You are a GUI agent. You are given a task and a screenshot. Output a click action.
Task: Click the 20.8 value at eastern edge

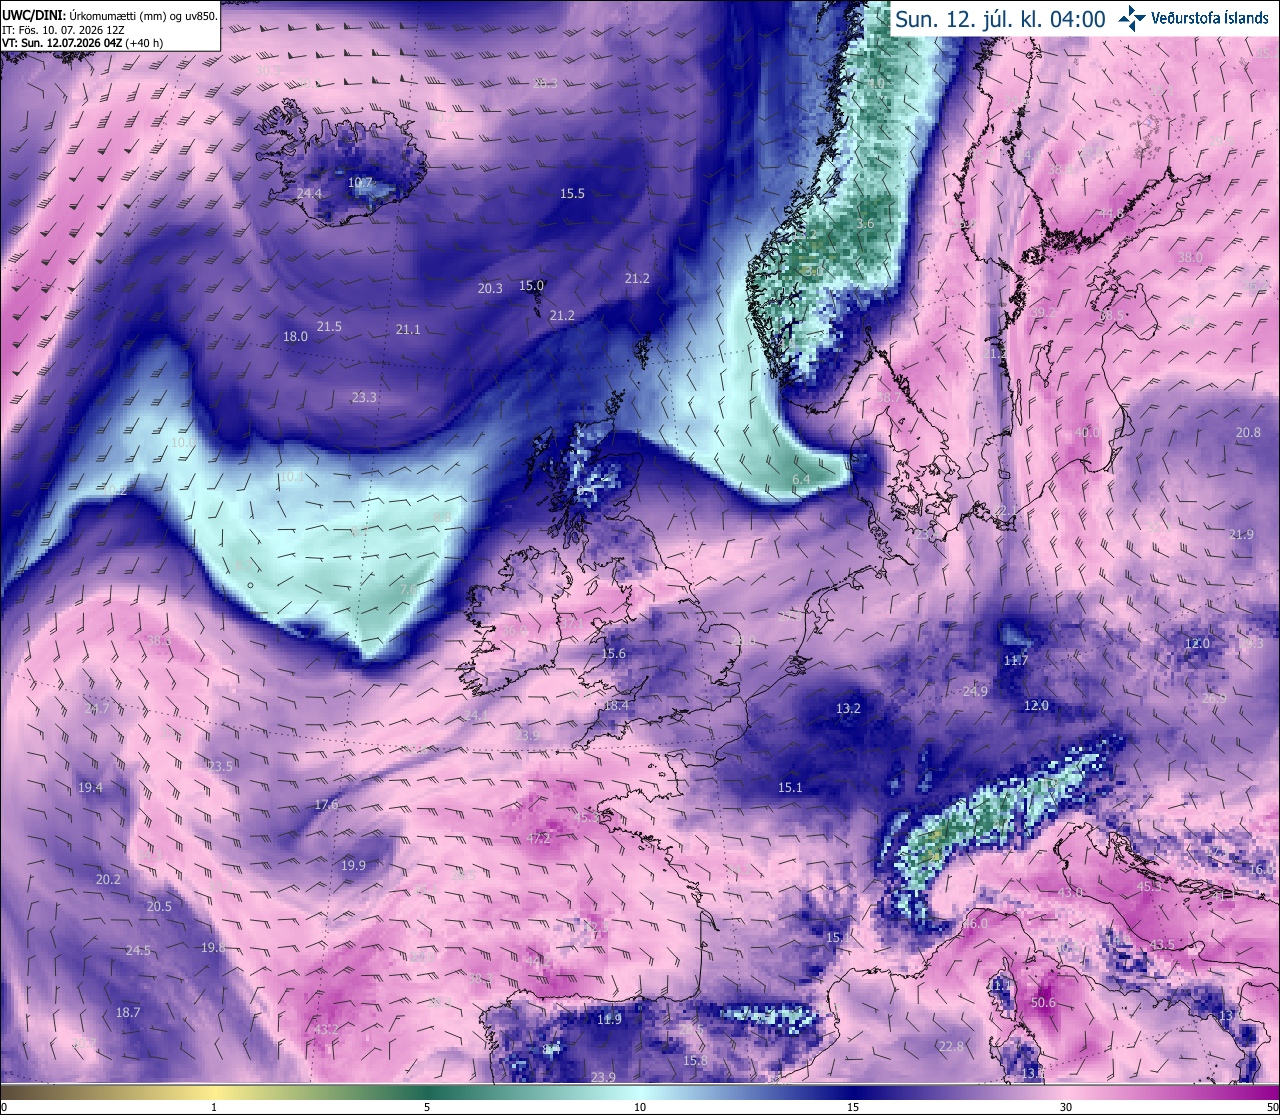tap(1248, 432)
